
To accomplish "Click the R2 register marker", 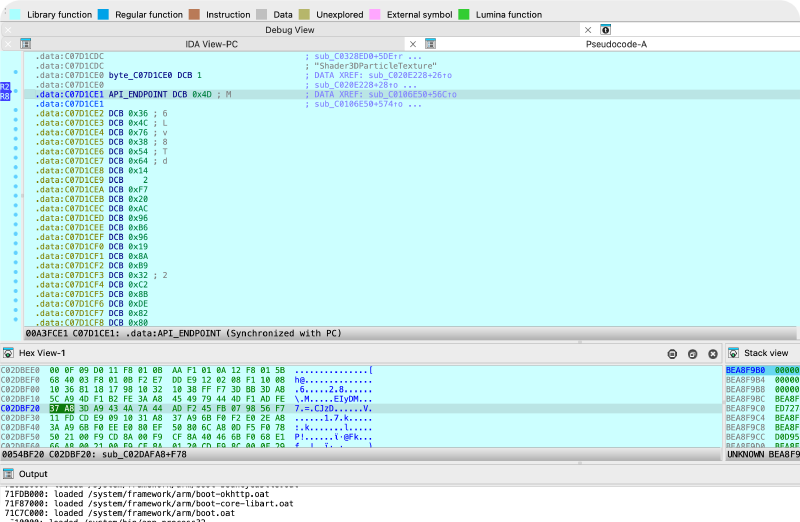I will 5,86.
